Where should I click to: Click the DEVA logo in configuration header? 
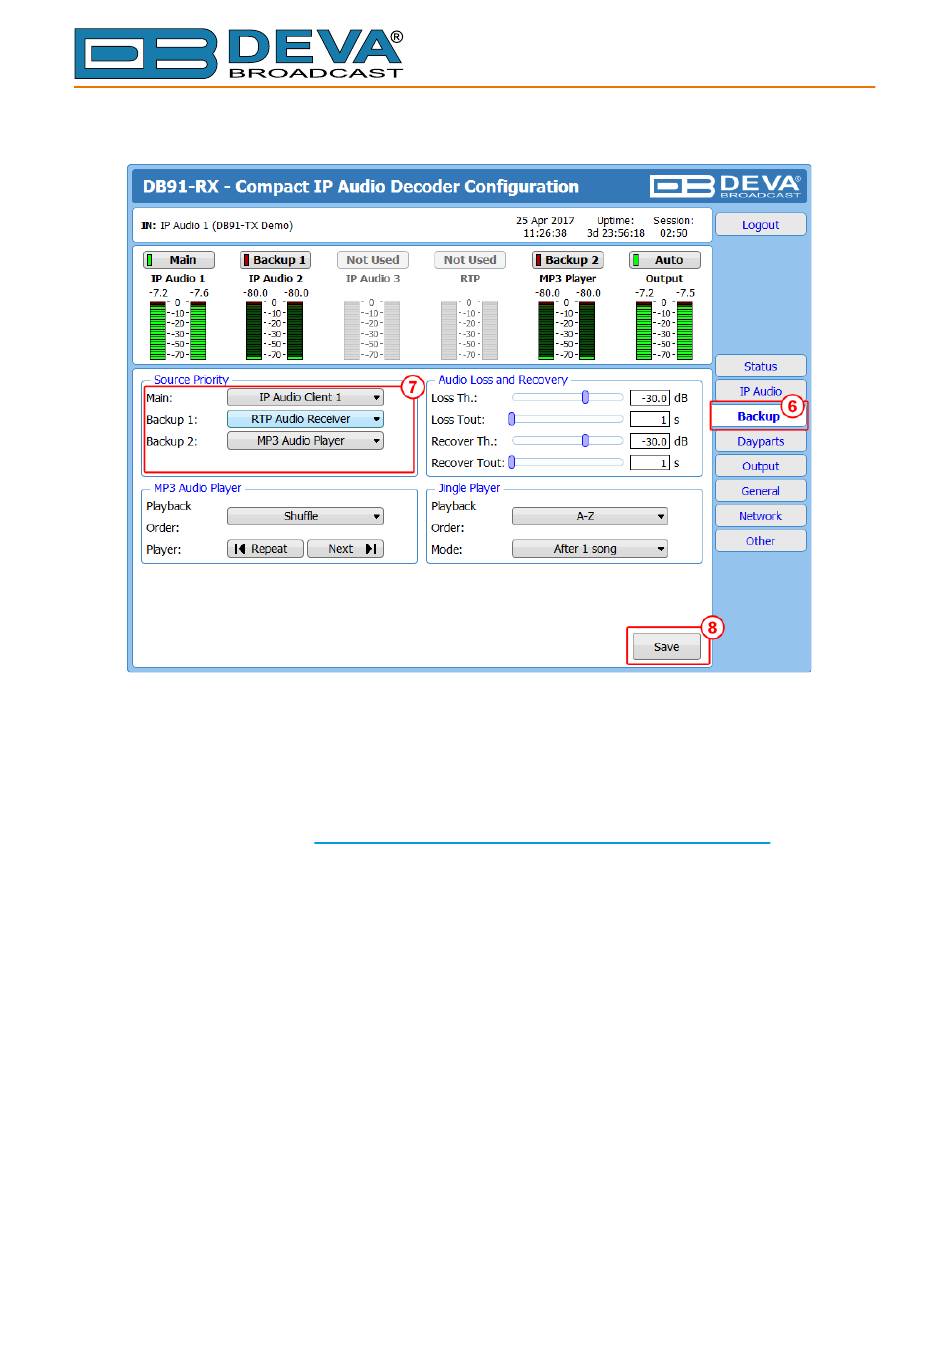tap(726, 186)
